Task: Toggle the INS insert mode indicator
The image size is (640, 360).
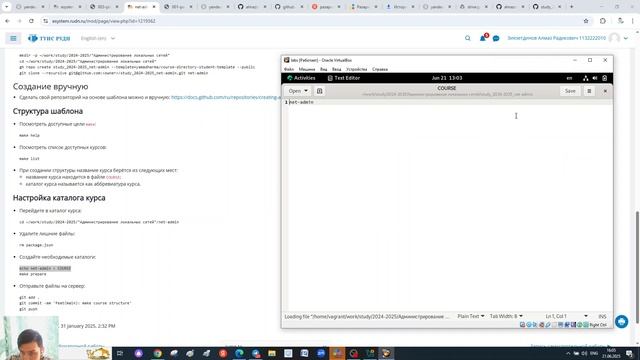Action: point(602,316)
